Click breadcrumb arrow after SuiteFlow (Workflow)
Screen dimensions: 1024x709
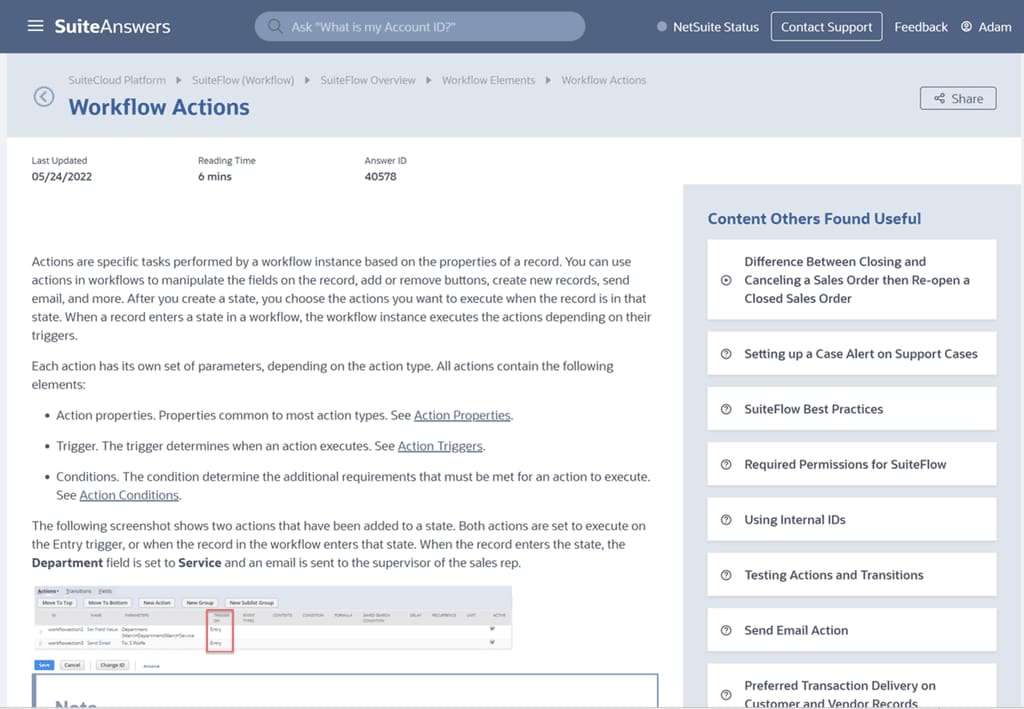click(x=307, y=80)
